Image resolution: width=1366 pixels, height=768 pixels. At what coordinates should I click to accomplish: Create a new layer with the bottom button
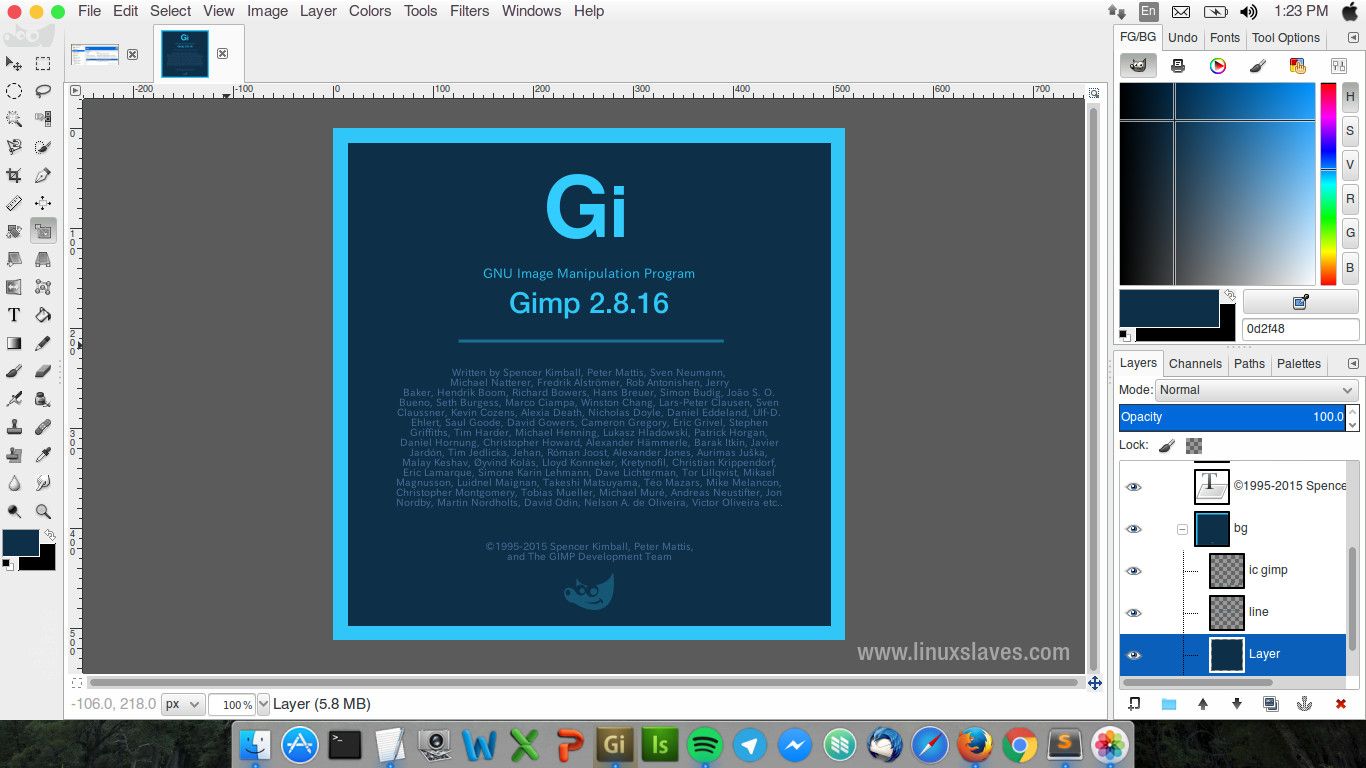coord(1134,704)
